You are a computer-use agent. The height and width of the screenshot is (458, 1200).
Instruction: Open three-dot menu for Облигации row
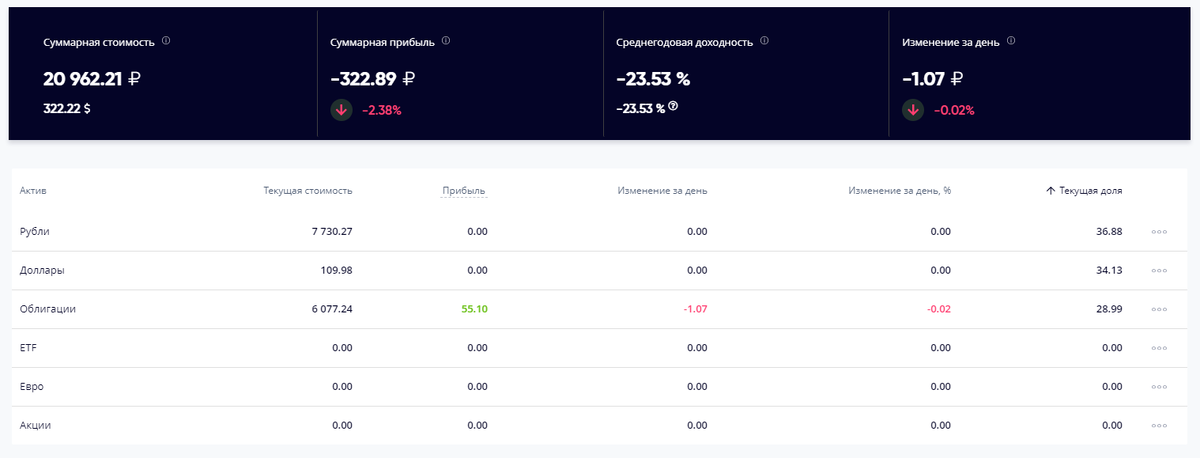tap(1159, 310)
